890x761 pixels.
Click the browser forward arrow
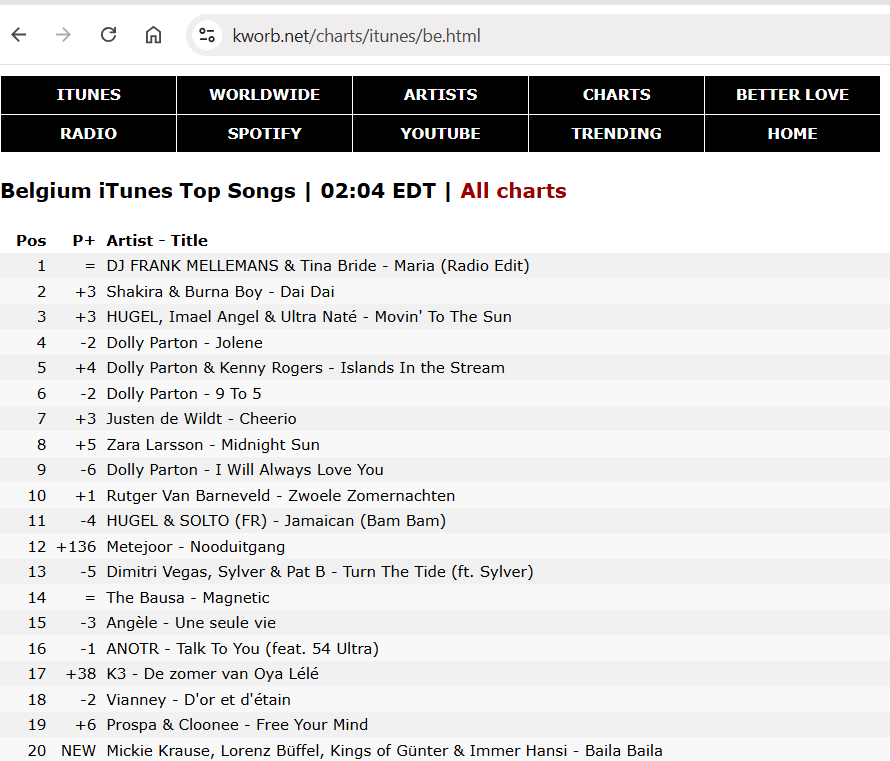click(x=63, y=35)
